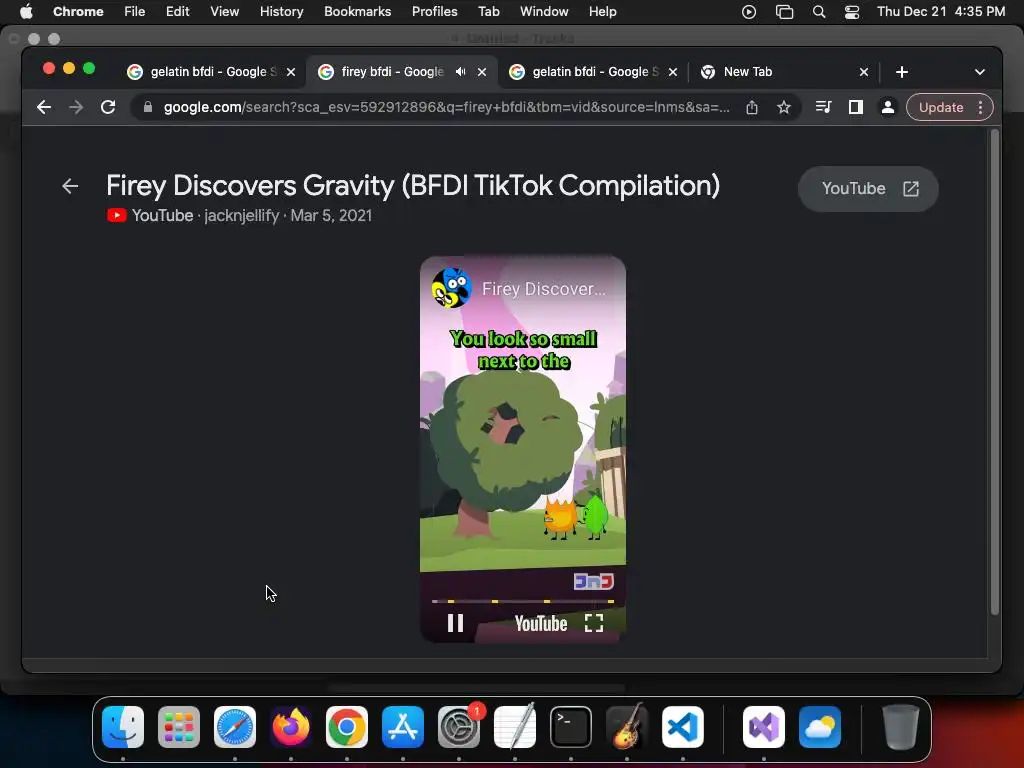
Task: Open the Trash in the dock
Action: coord(901,727)
